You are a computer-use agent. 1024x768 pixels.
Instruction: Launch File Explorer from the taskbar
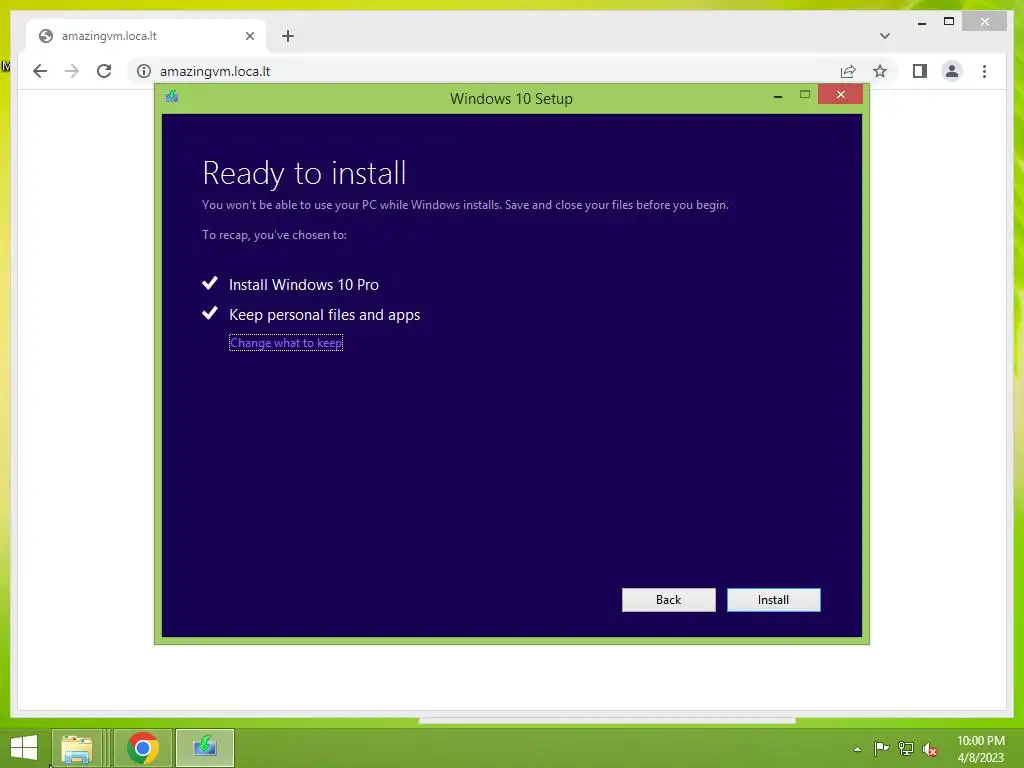tap(76, 748)
